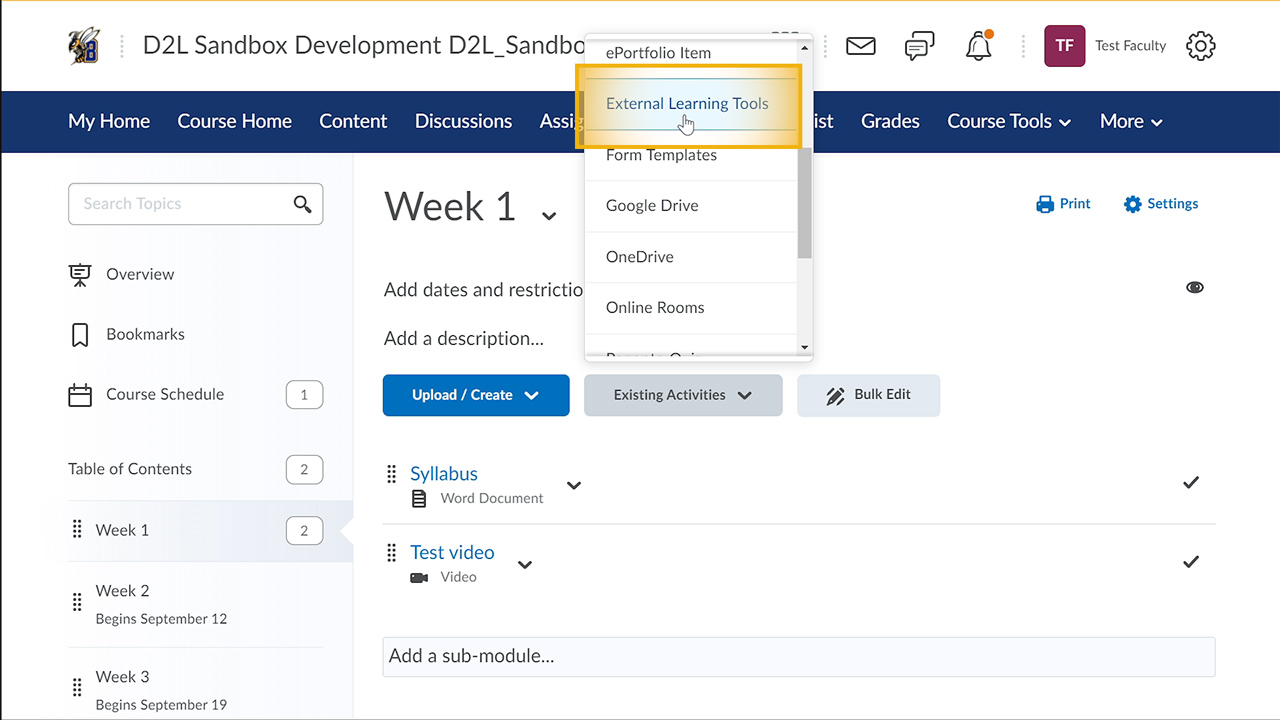Screen dimensions: 1280x720
Task: Open the Course Tools dropdown menu
Action: pos(1008,121)
